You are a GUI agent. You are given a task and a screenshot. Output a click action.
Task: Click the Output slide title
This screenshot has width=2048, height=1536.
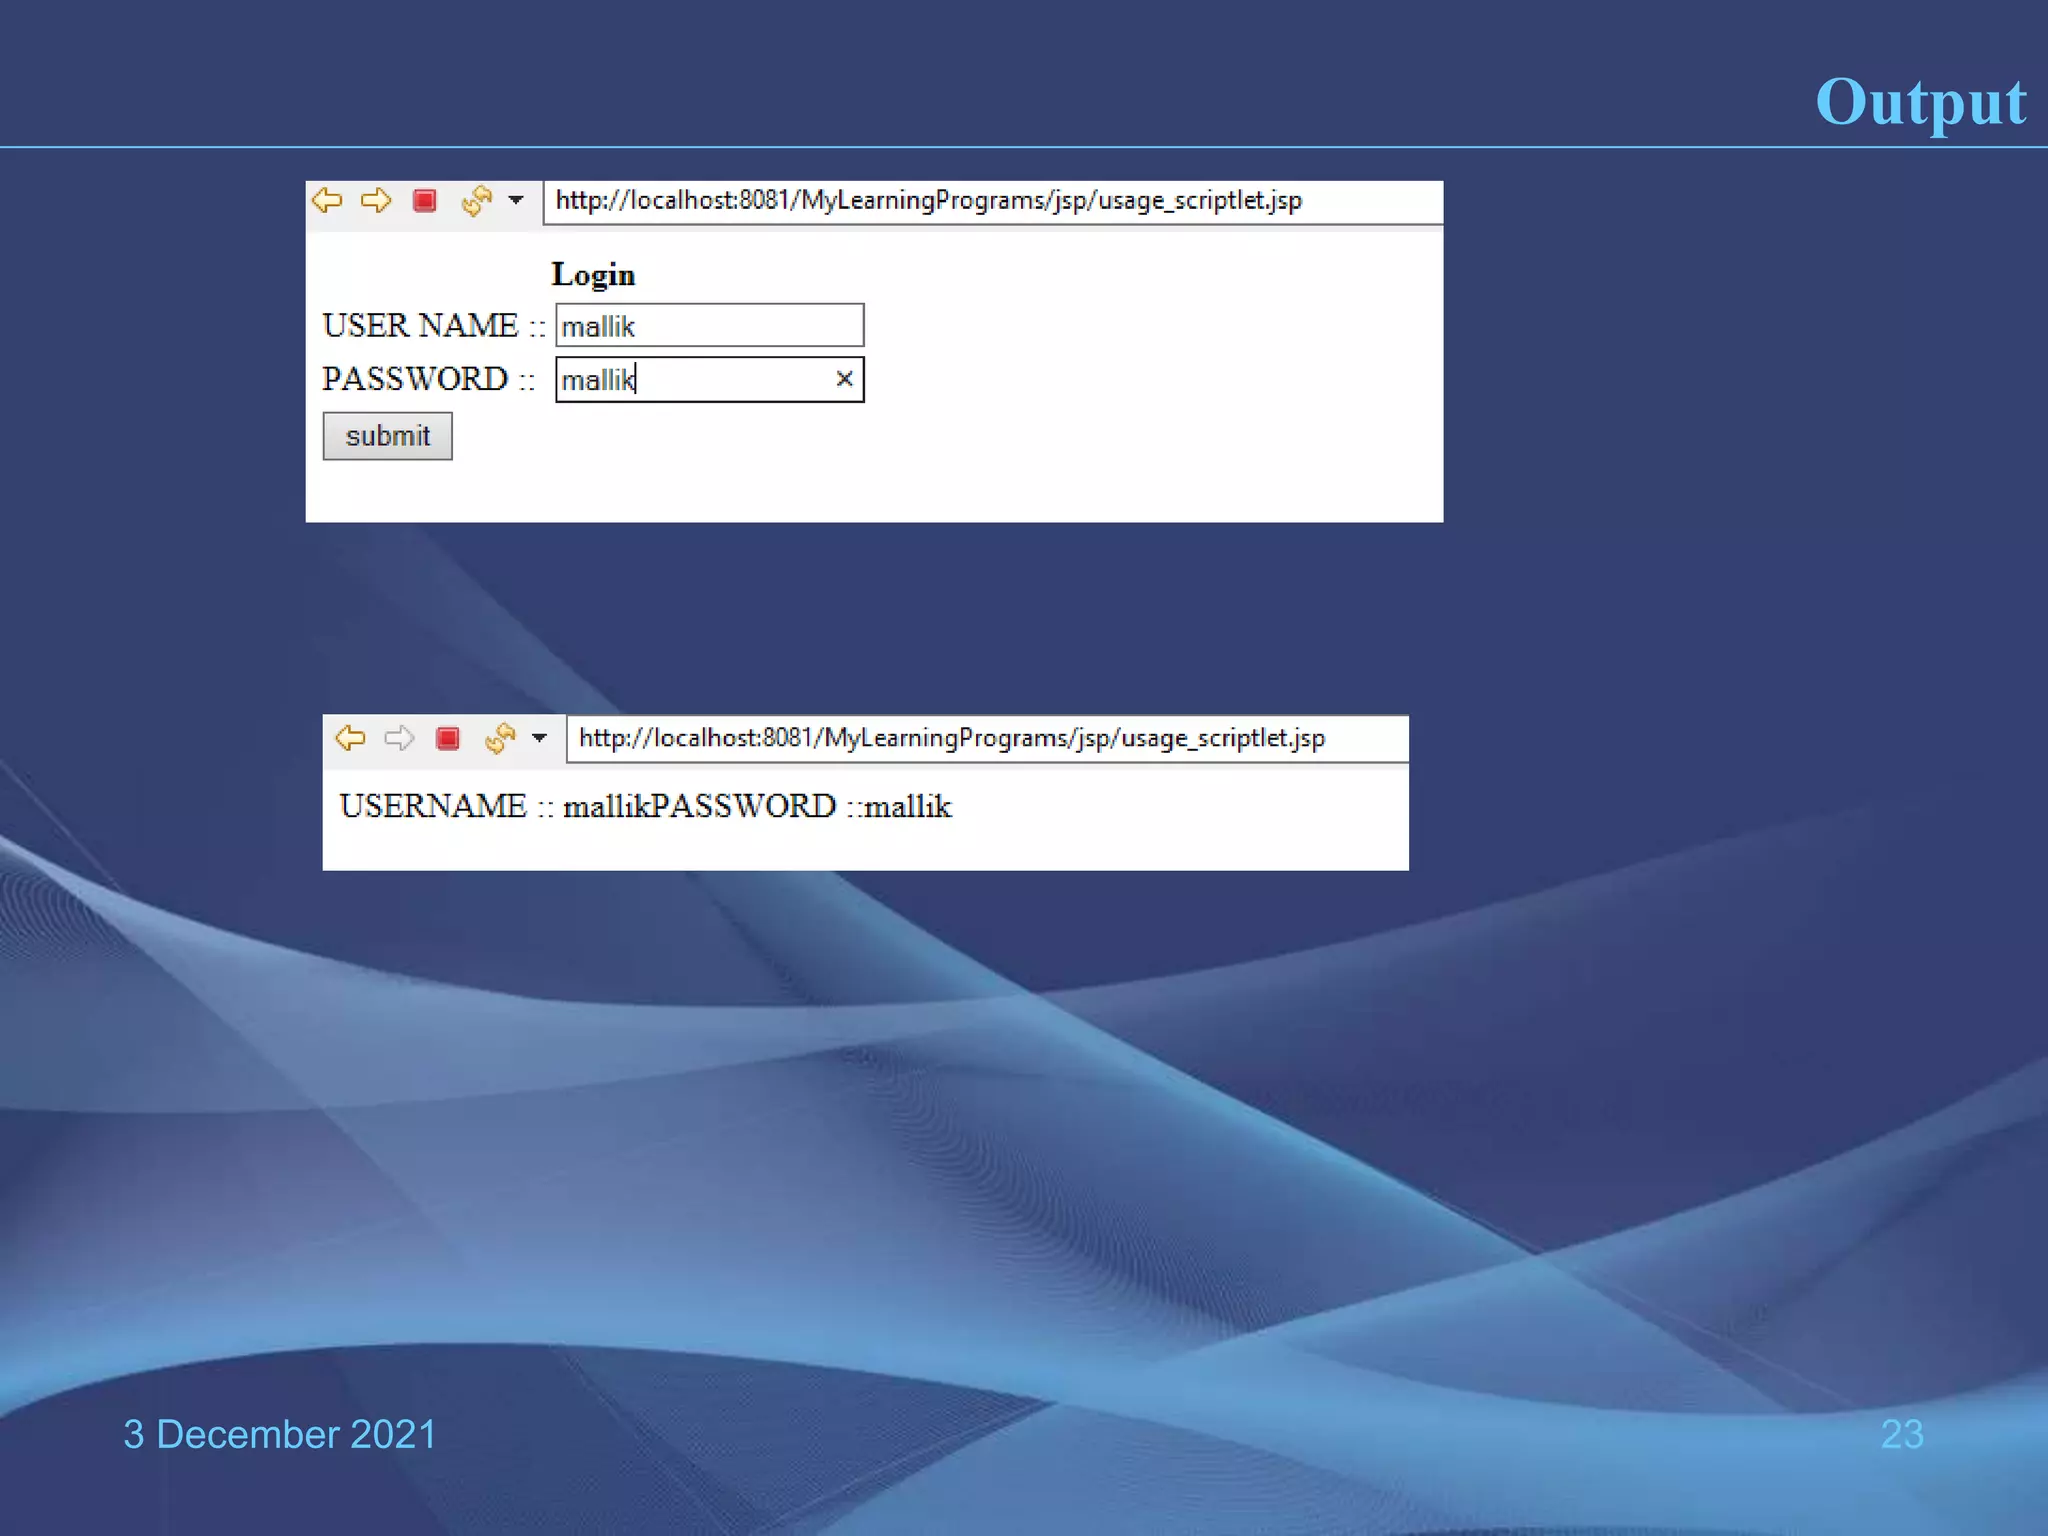(x=1920, y=102)
